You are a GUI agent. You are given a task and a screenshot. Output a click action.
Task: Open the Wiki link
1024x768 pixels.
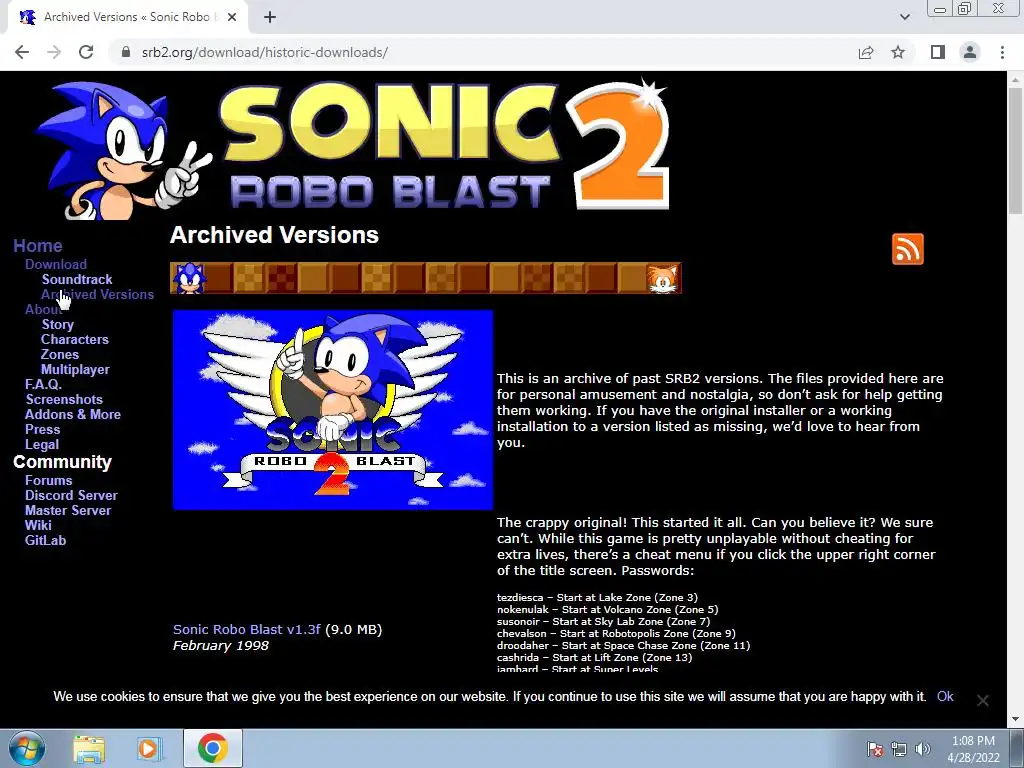point(38,525)
